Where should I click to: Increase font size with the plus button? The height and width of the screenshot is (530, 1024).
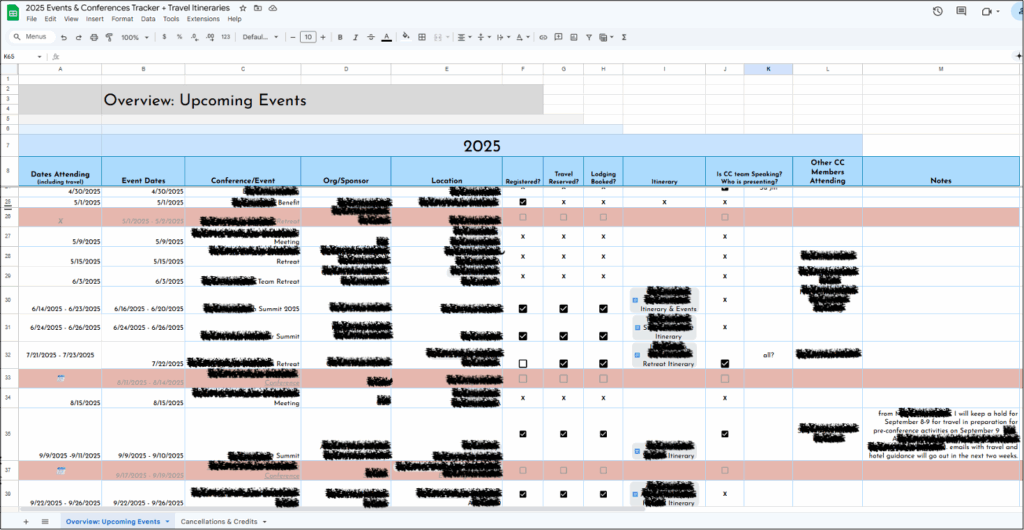(x=324, y=37)
